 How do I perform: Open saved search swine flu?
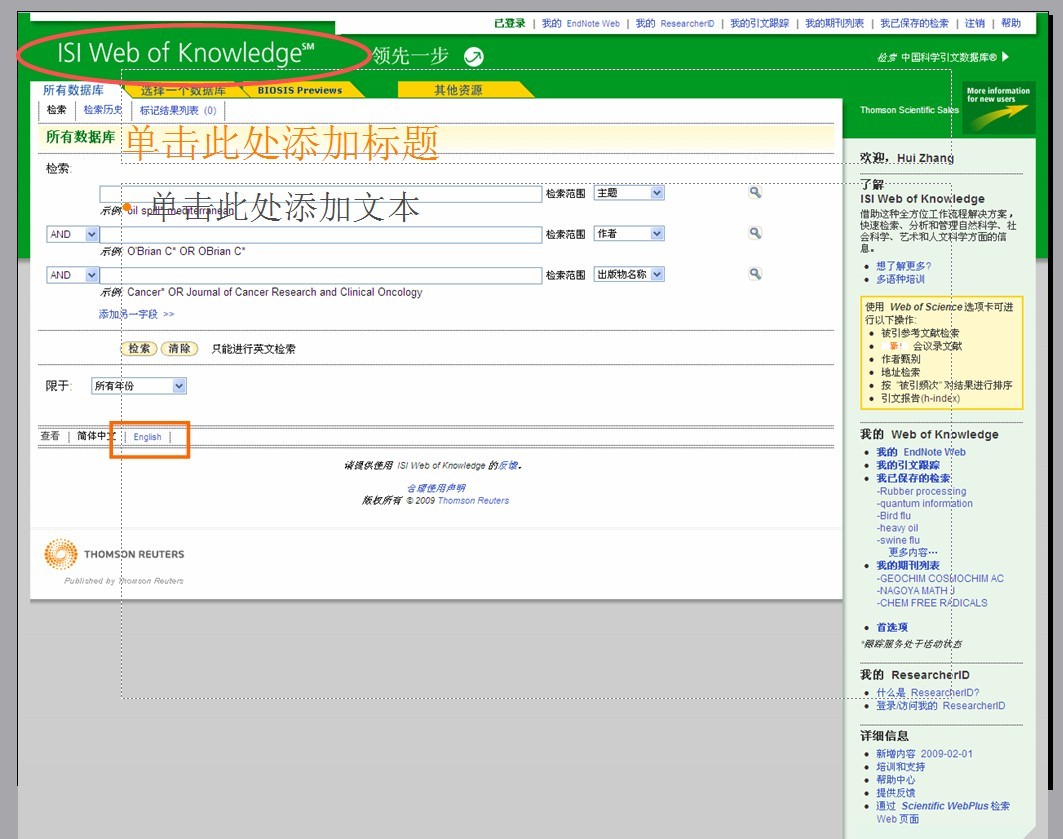tap(898, 540)
